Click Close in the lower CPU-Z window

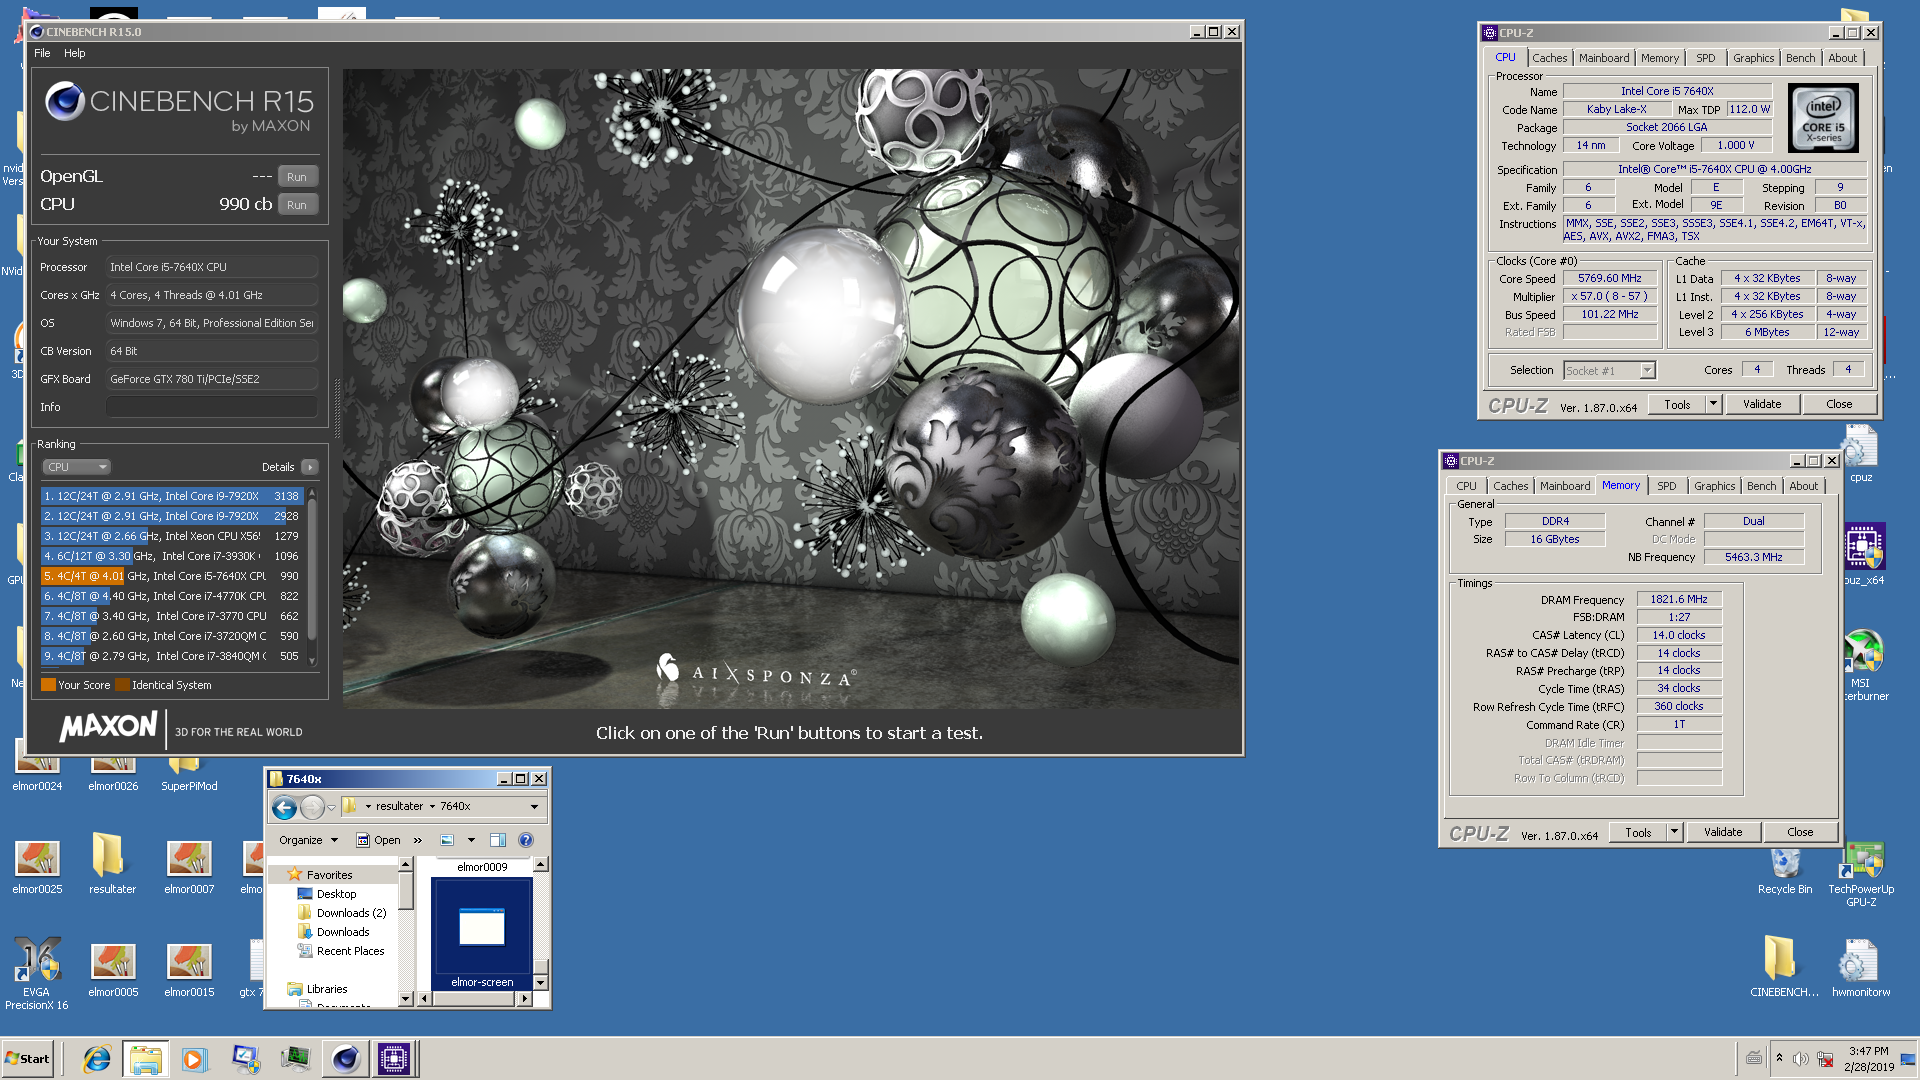click(x=1800, y=832)
